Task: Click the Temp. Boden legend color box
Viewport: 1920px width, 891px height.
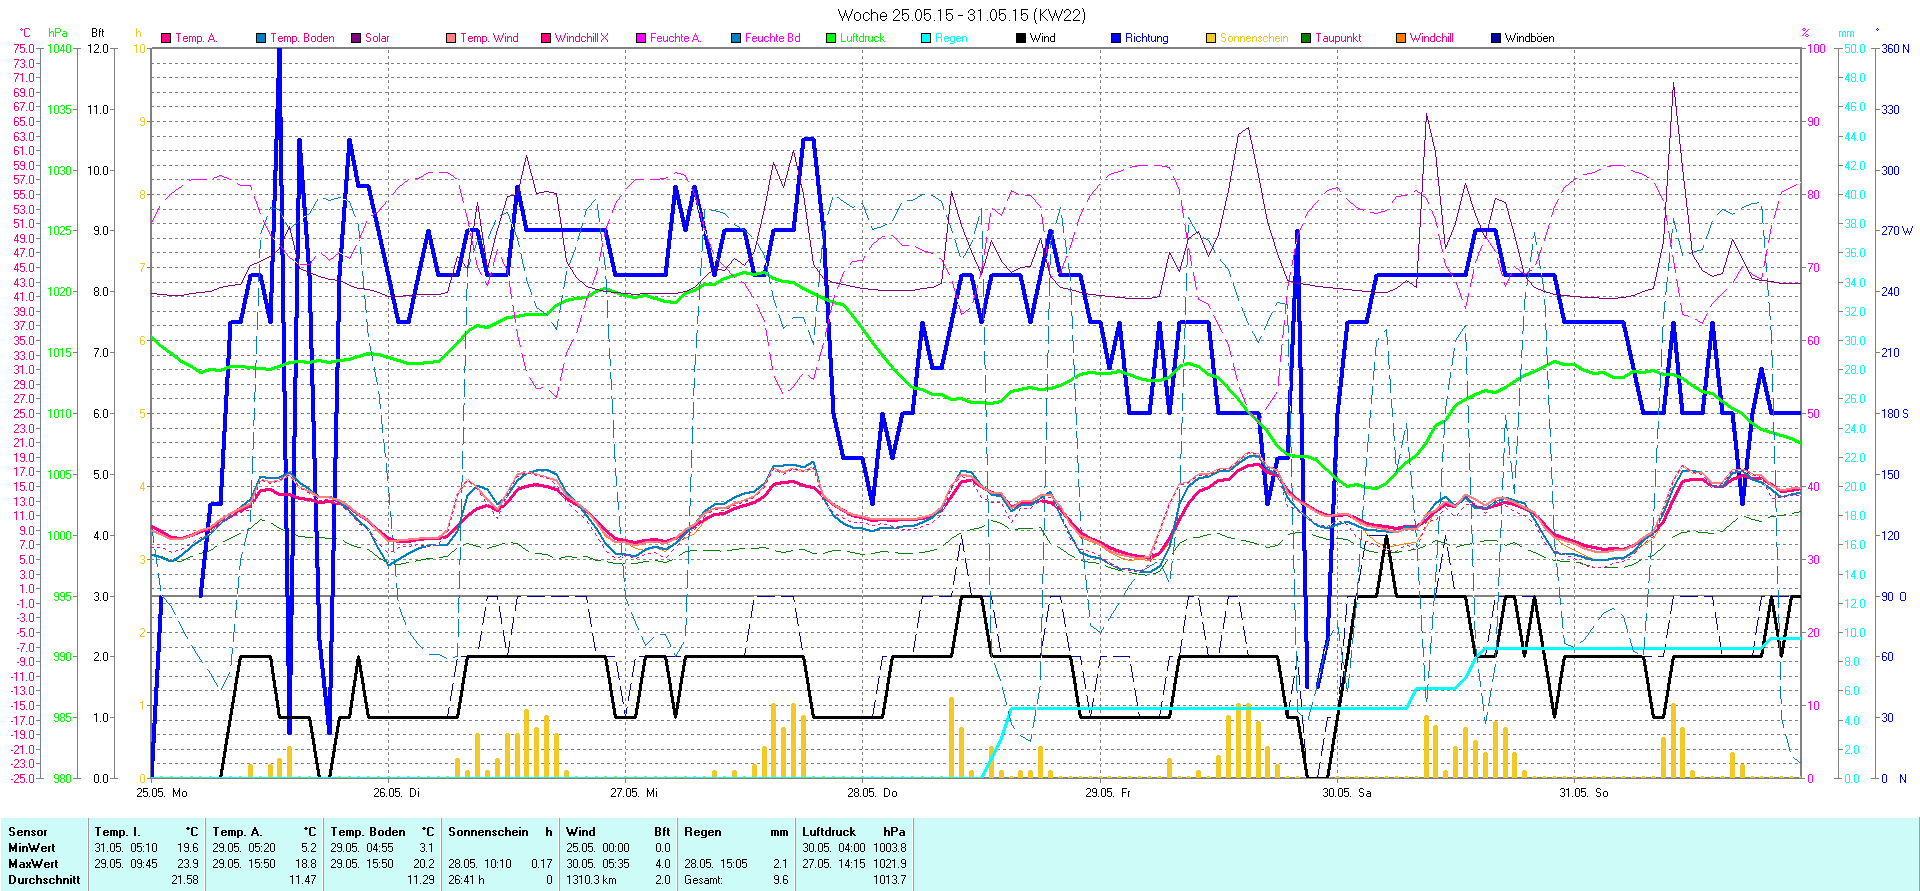Action: click(261, 38)
